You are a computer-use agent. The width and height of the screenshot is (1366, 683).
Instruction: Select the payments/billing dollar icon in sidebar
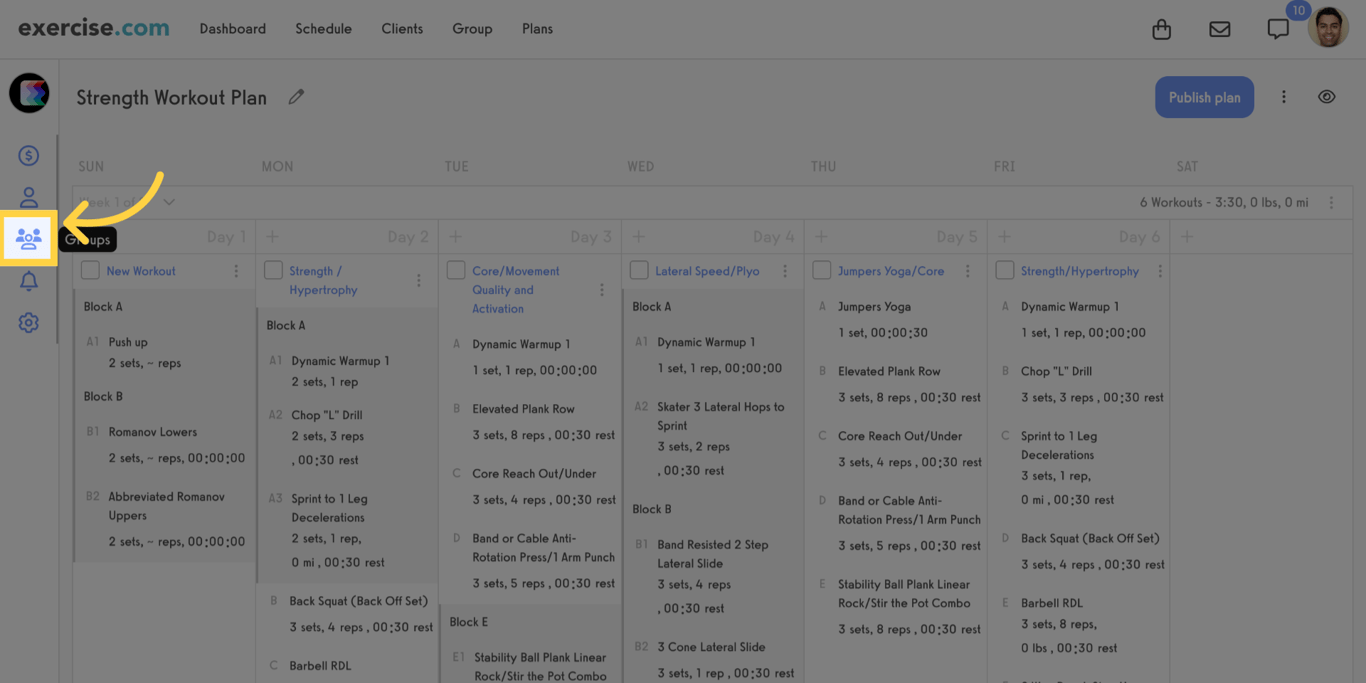(x=28, y=155)
